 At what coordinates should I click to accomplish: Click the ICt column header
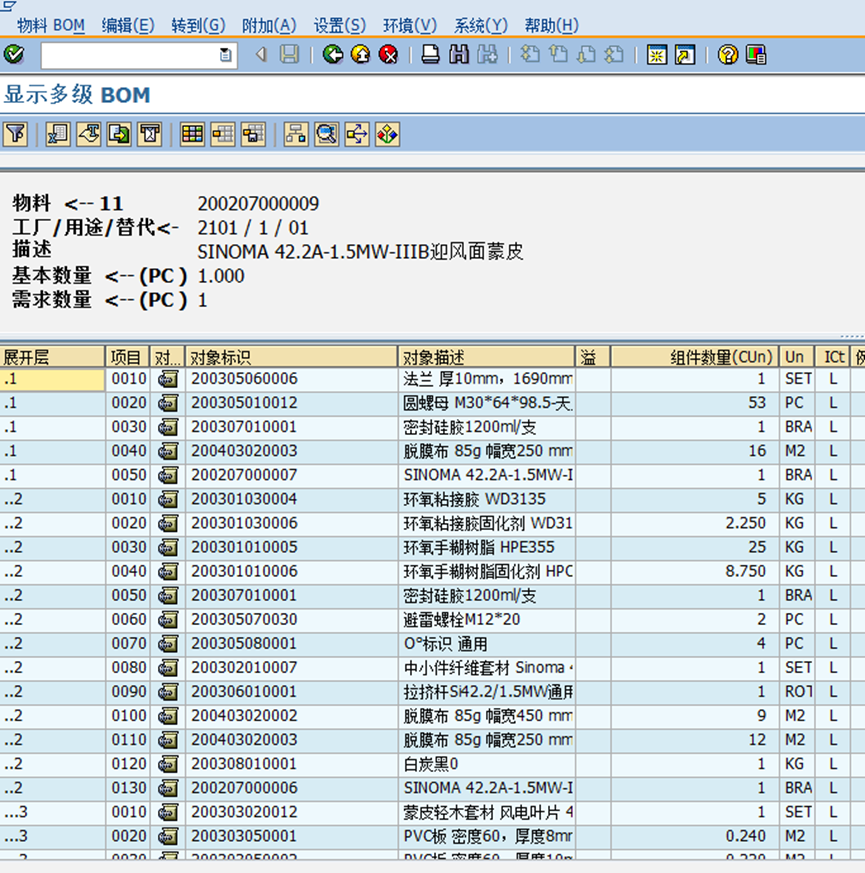tap(833, 357)
